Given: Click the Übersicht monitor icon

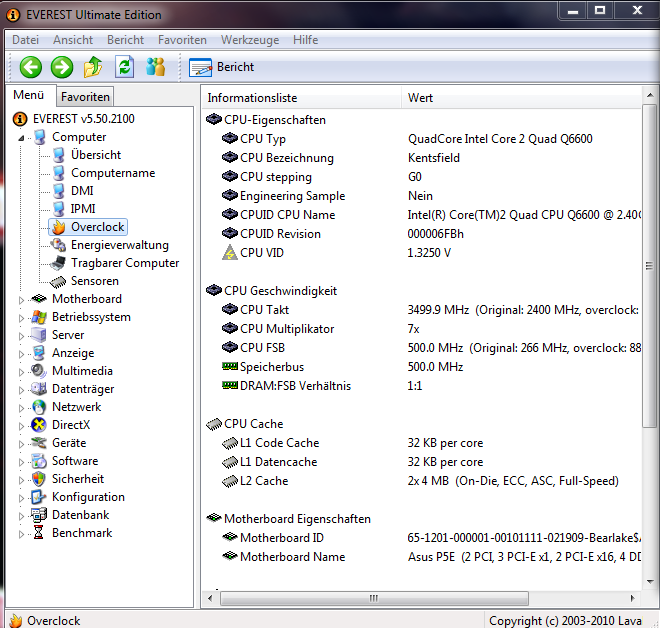Looking at the screenshot, I should (59, 155).
